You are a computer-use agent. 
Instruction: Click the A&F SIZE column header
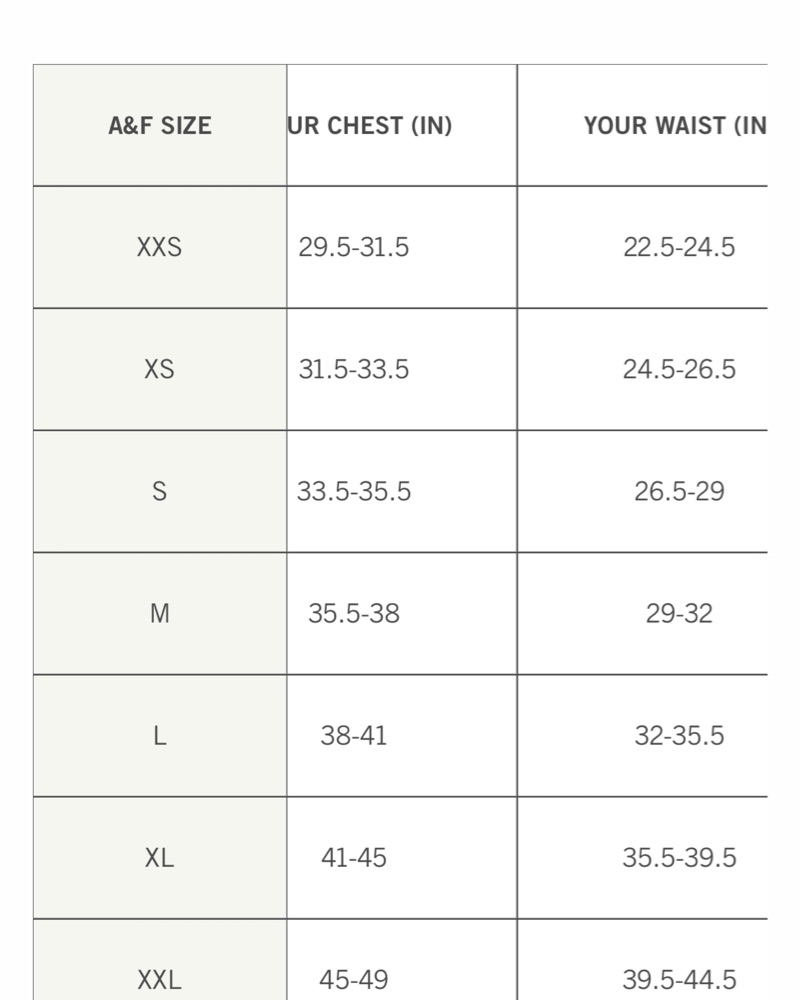[x=160, y=126]
